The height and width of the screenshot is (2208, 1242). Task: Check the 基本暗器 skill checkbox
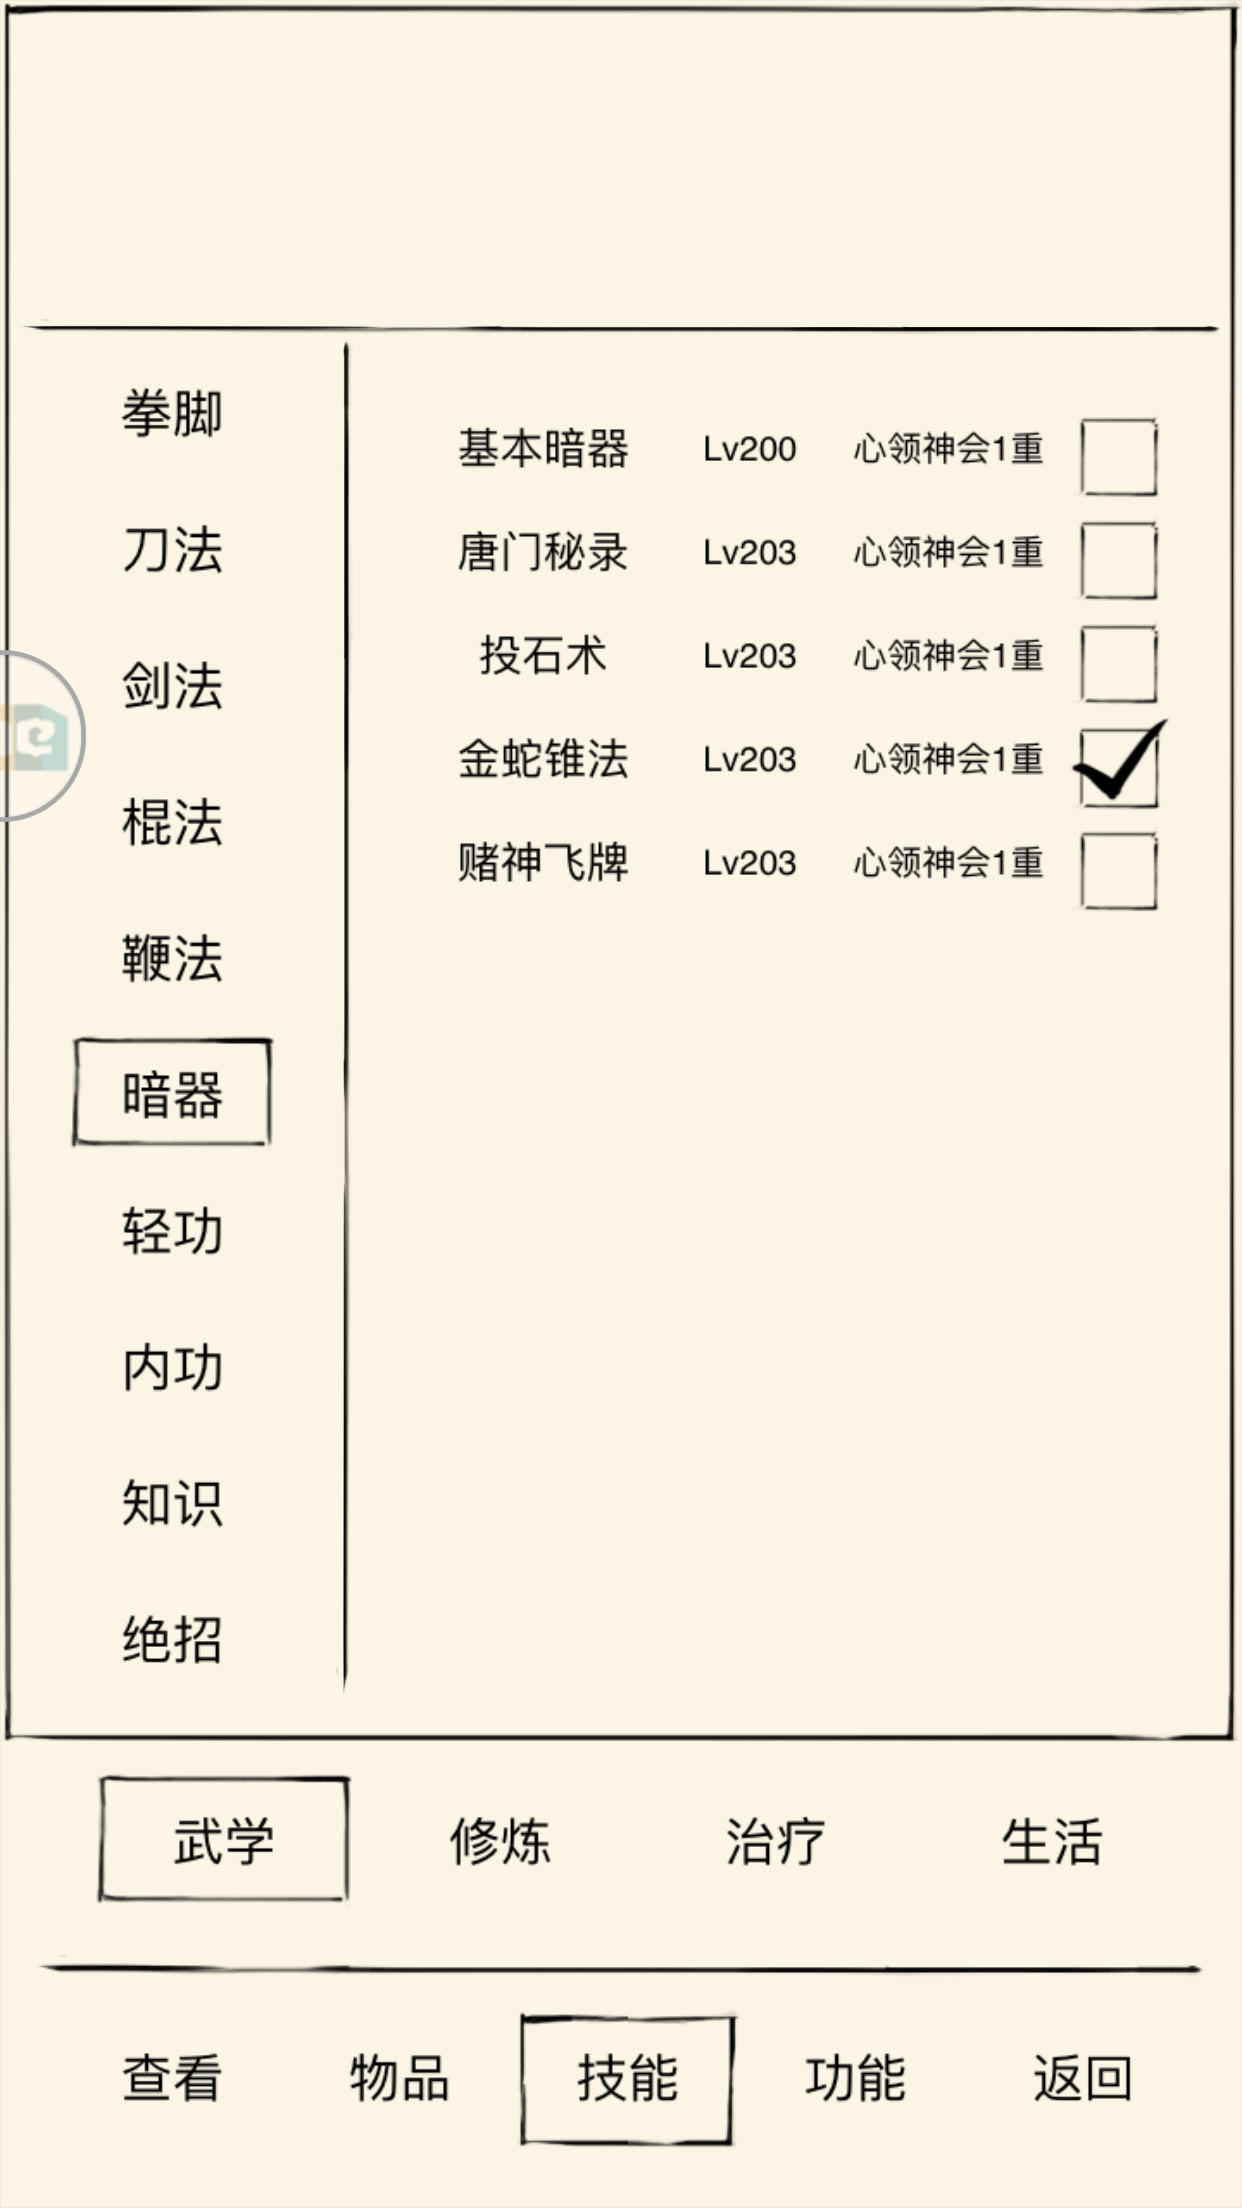(x=1118, y=457)
